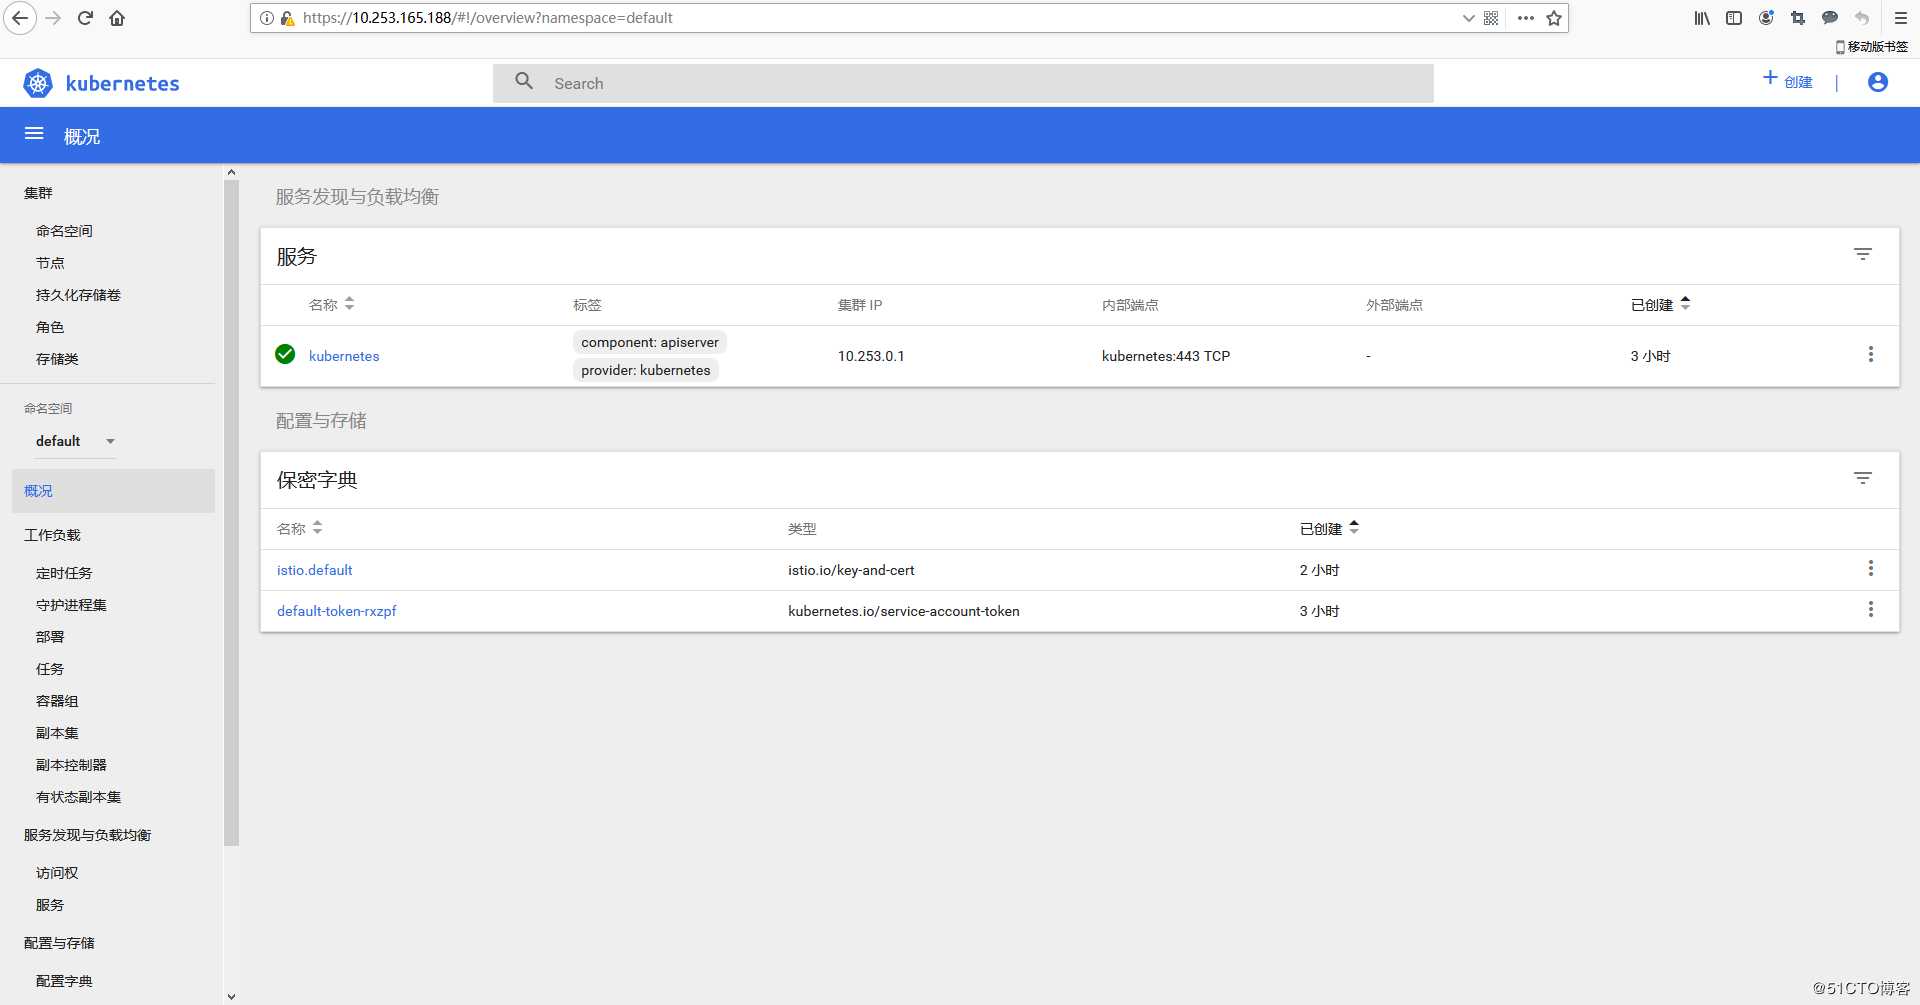Open 存储类 in the sidebar
Screen dimensions: 1920x1005
(x=57, y=359)
